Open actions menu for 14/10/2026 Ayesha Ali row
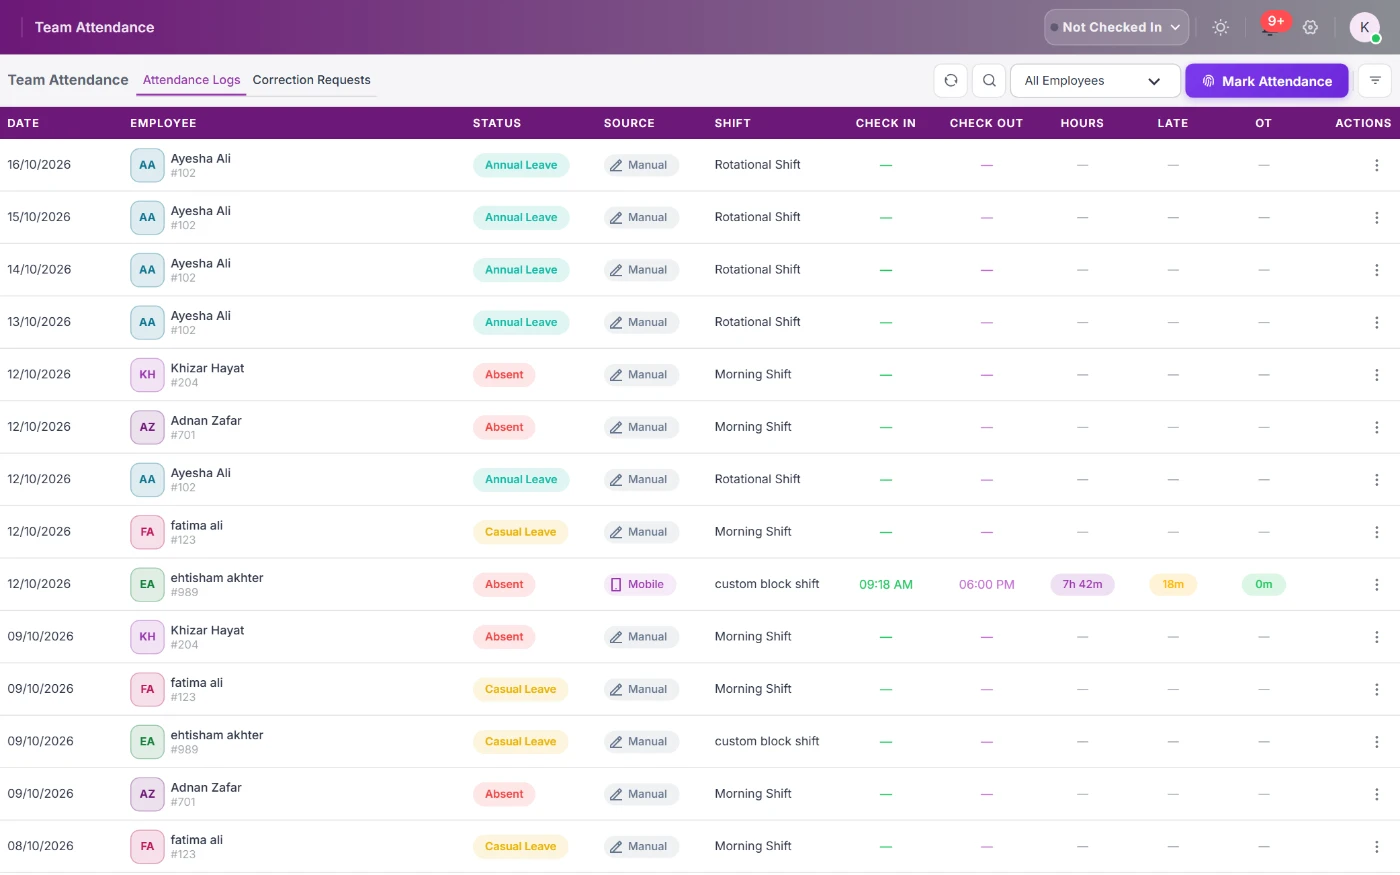The image size is (1400, 875). 1376,270
